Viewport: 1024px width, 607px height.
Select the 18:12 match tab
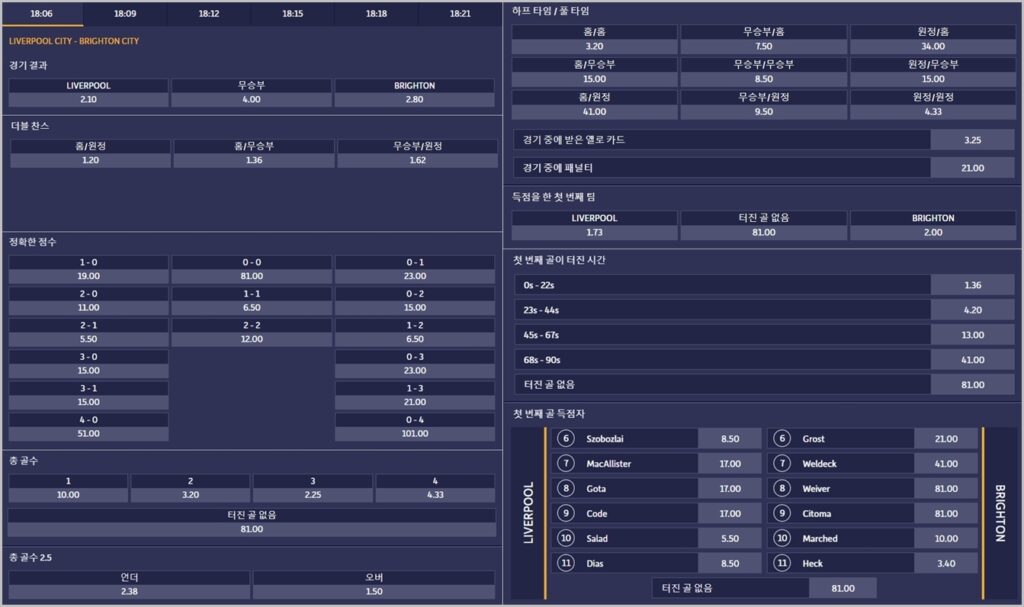tap(209, 14)
